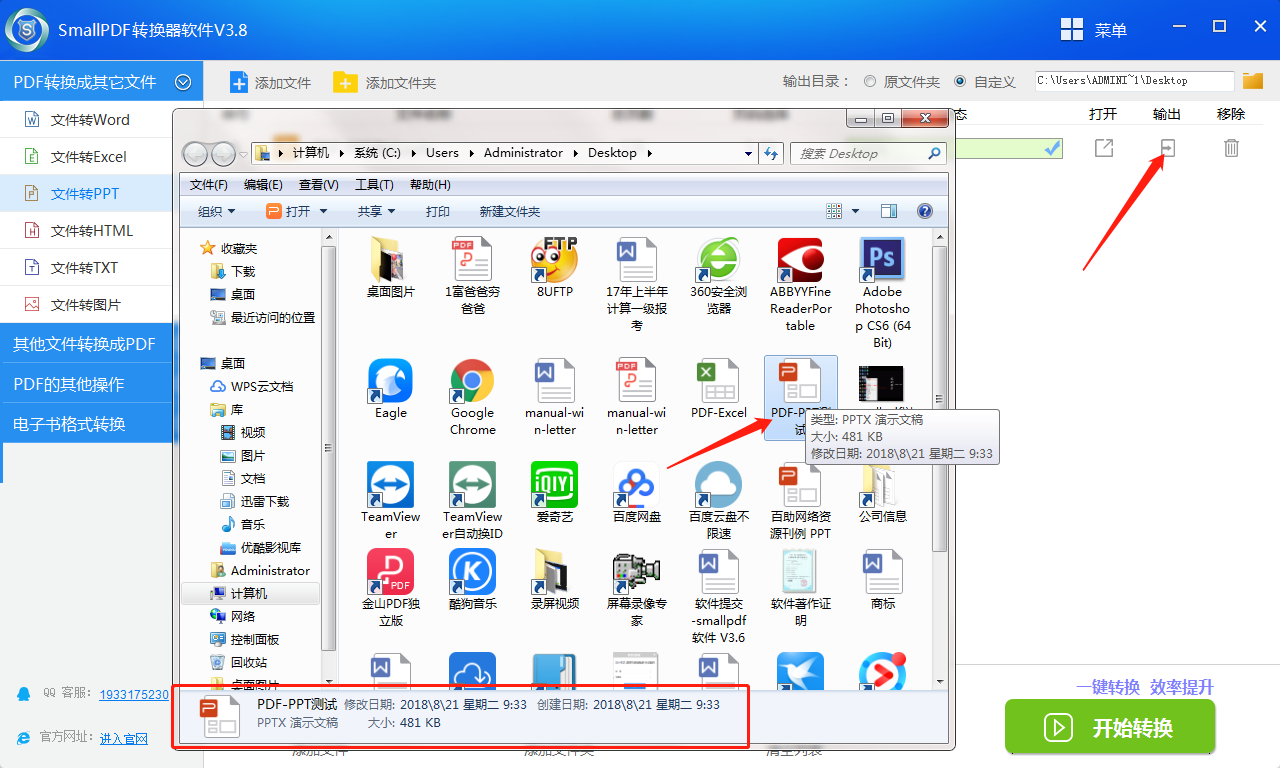Open the 进入官网 link

tap(124, 738)
